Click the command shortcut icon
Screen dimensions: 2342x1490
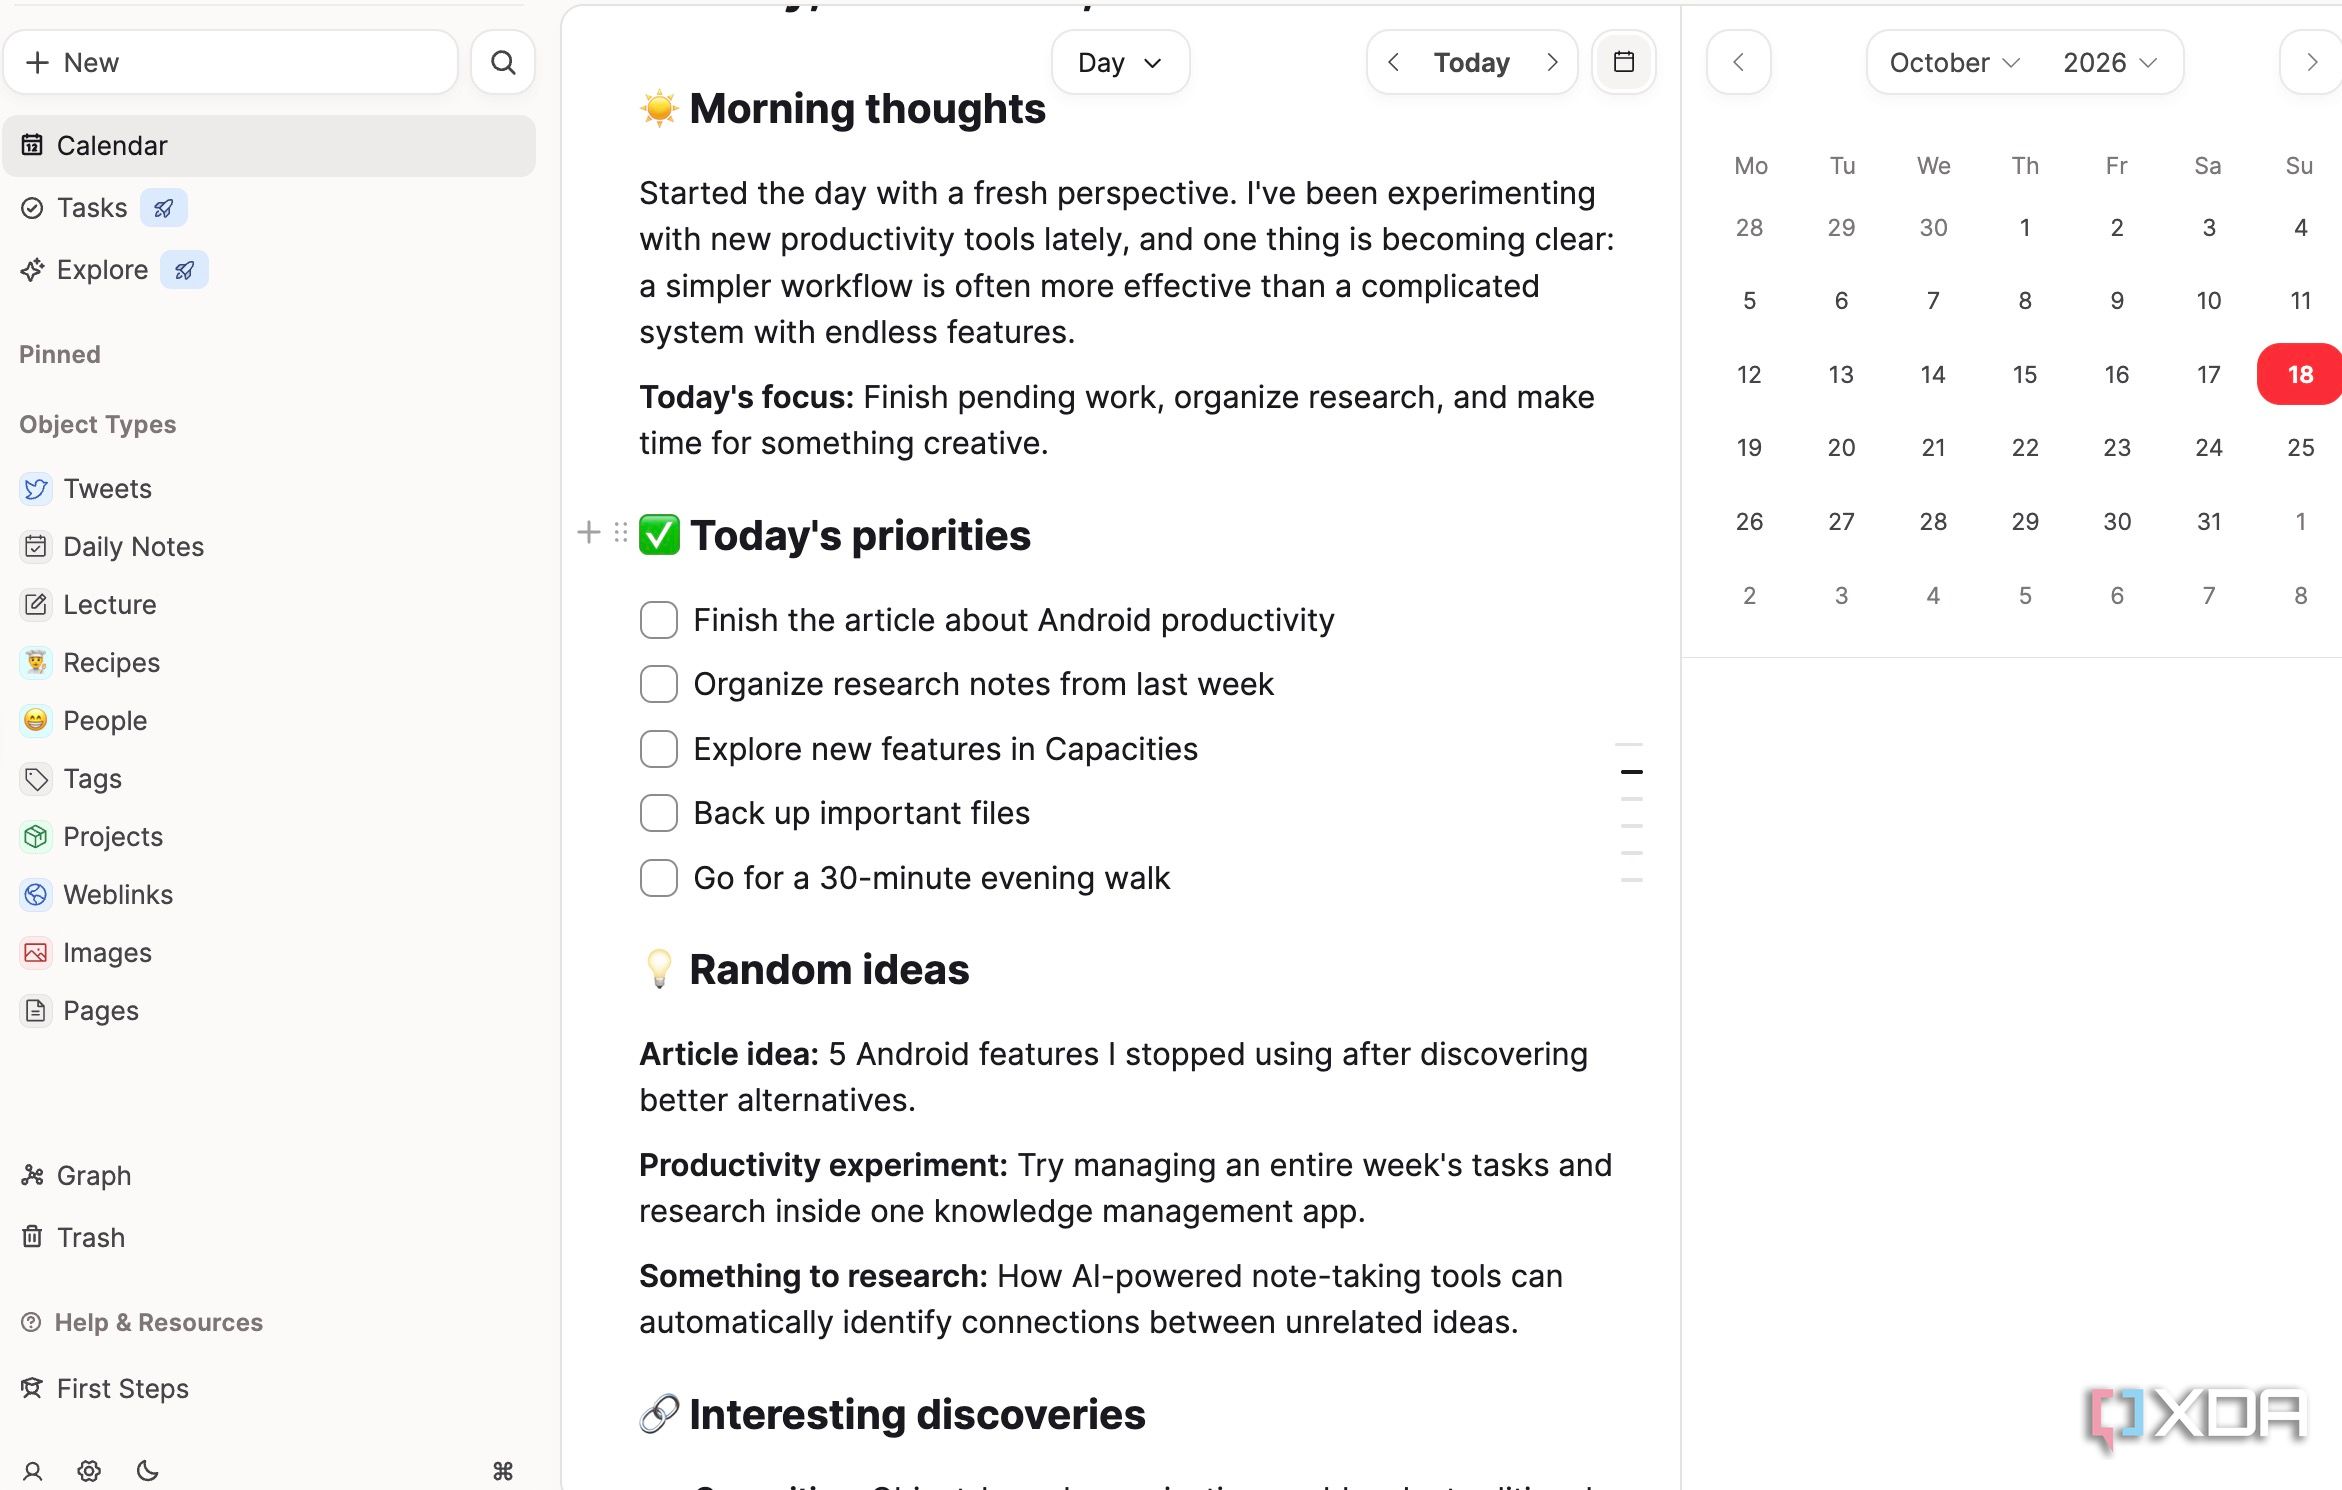(503, 1471)
